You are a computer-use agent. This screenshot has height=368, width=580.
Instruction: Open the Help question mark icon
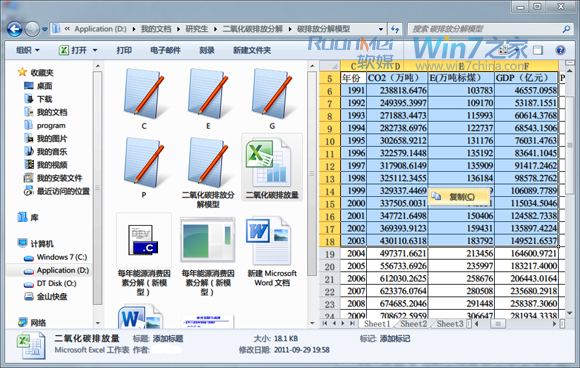(560, 50)
